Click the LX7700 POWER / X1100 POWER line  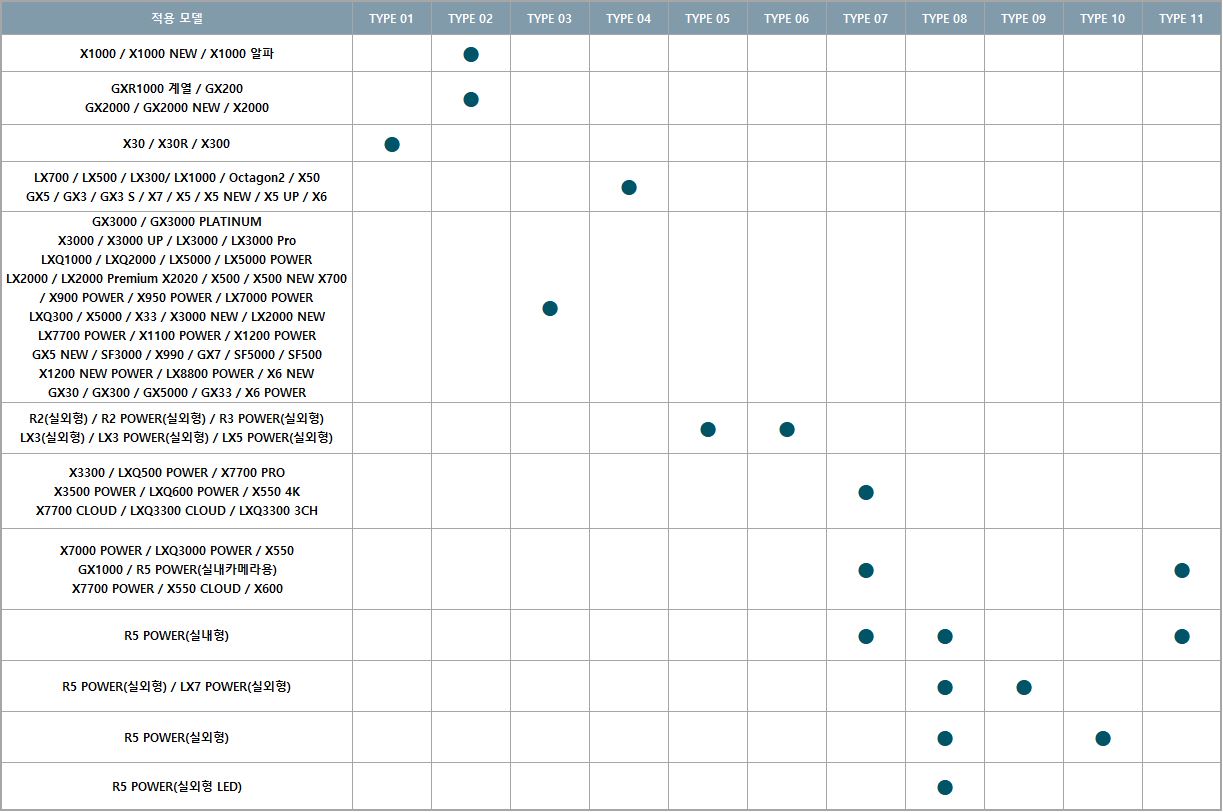click(x=177, y=336)
